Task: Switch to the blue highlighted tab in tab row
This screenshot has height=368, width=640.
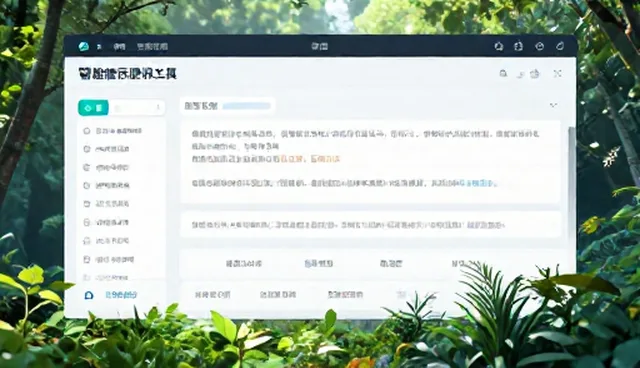Action: (x=318, y=264)
